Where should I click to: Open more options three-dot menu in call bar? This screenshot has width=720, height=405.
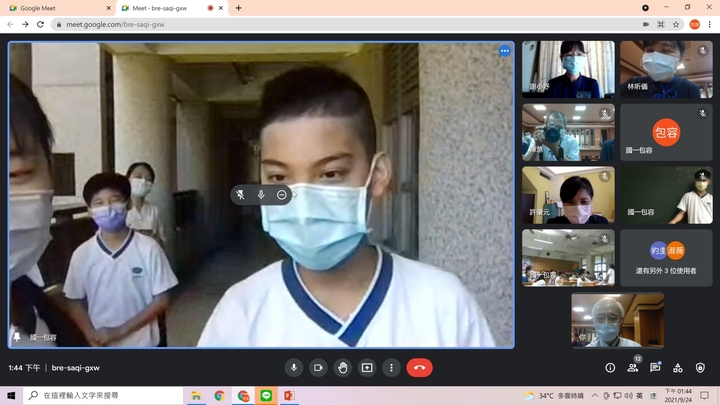pyautogui.click(x=391, y=367)
